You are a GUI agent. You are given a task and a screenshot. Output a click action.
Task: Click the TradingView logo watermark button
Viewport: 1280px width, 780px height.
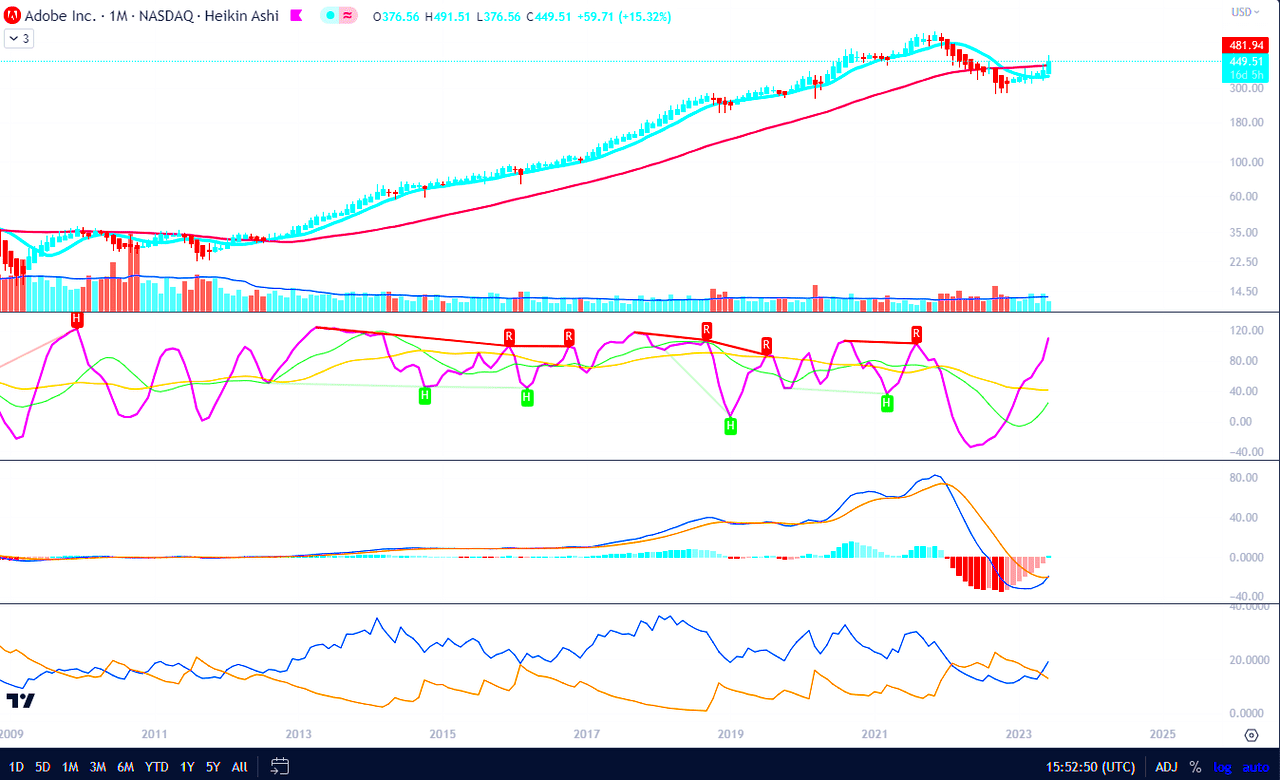(20, 700)
